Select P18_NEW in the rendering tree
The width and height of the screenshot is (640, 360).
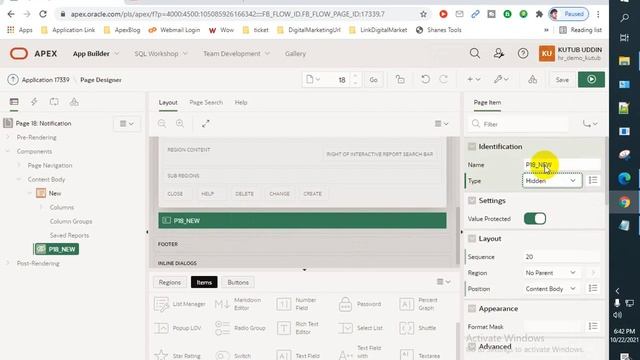(57, 249)
